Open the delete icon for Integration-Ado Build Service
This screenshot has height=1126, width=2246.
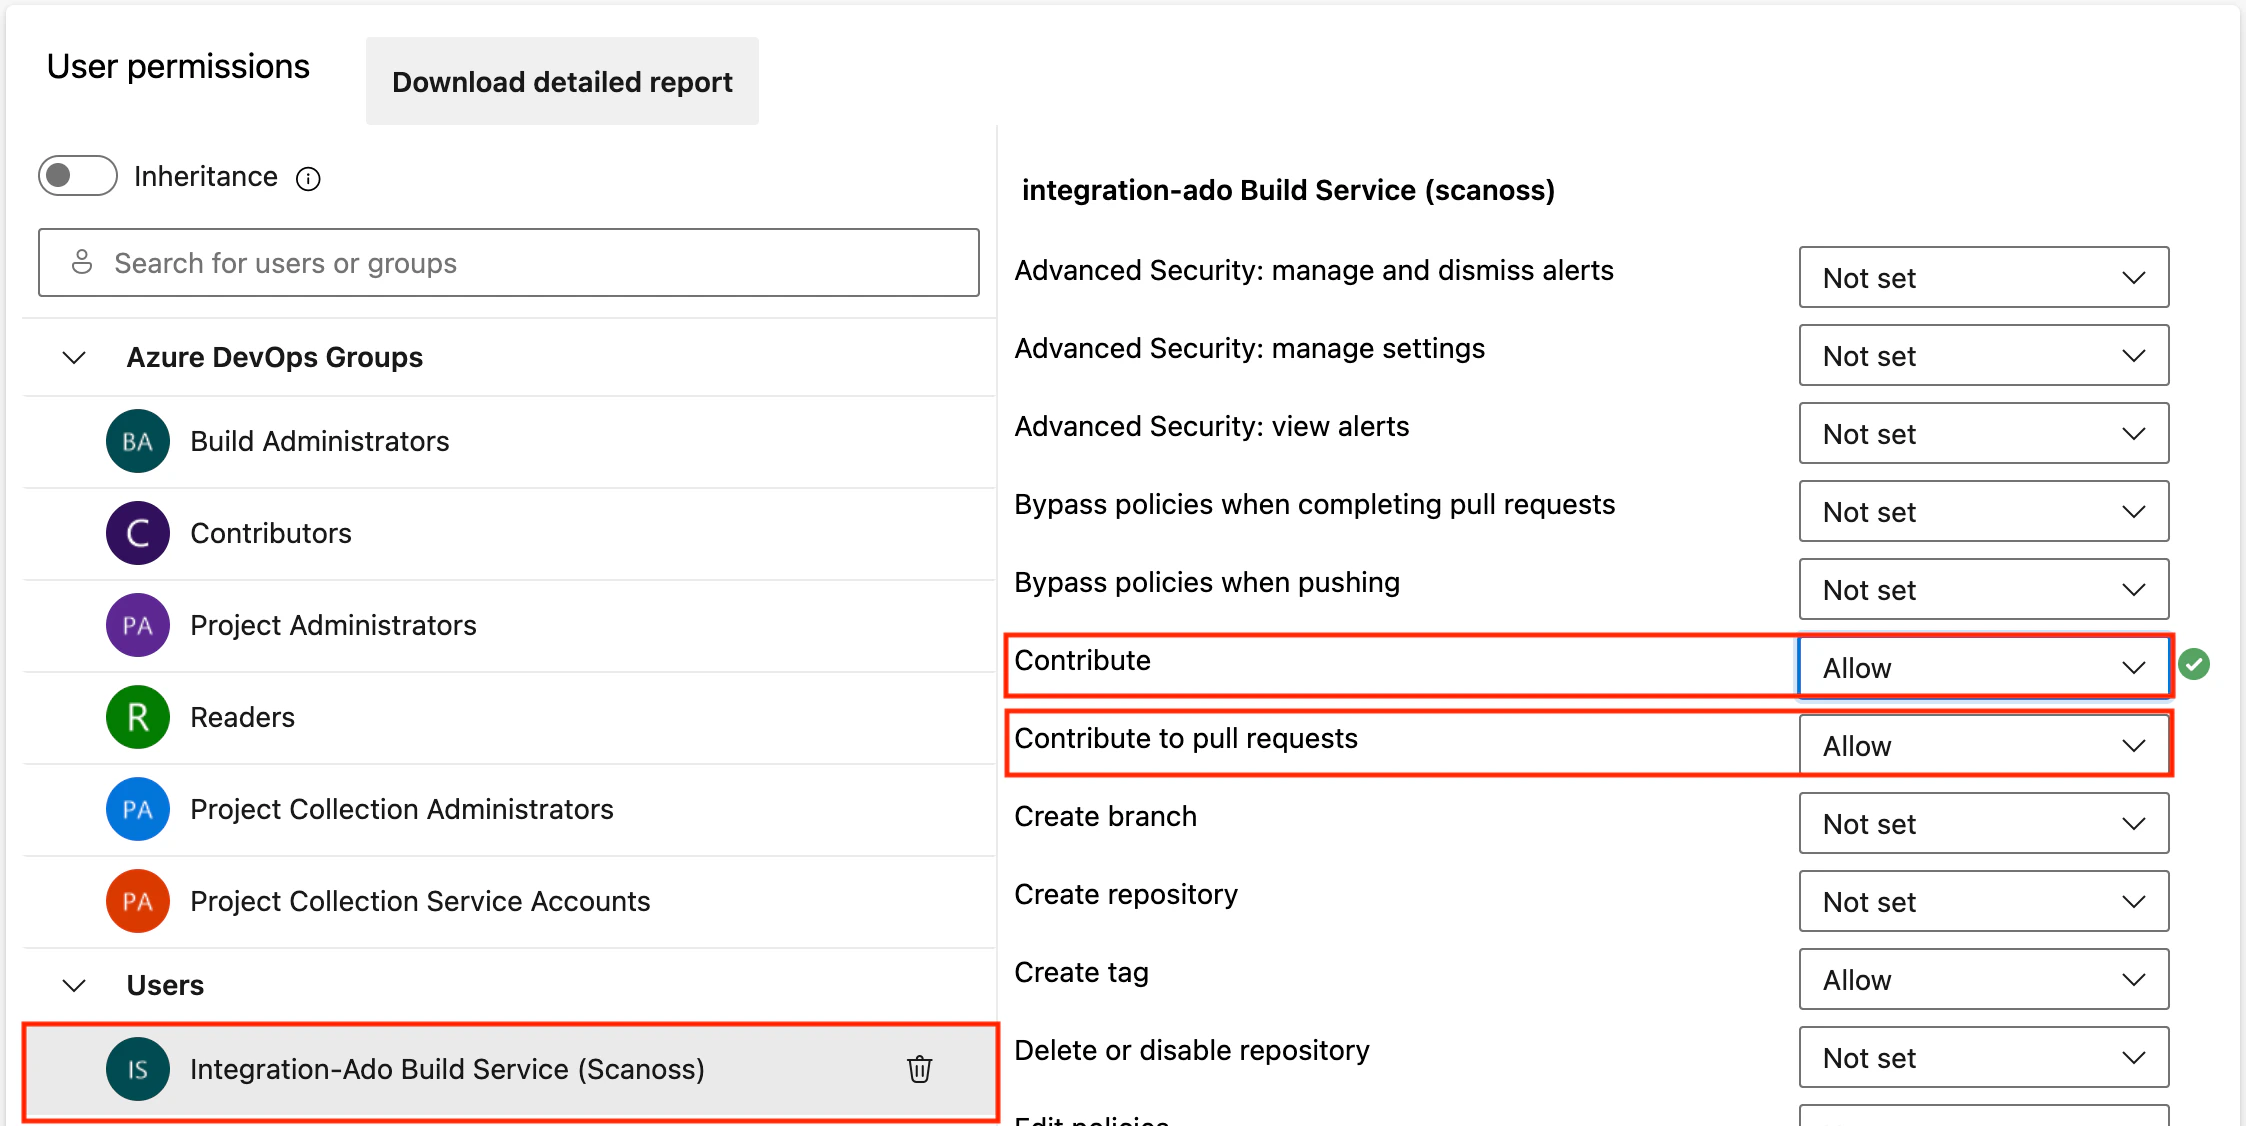click(x=919, y=1069)
